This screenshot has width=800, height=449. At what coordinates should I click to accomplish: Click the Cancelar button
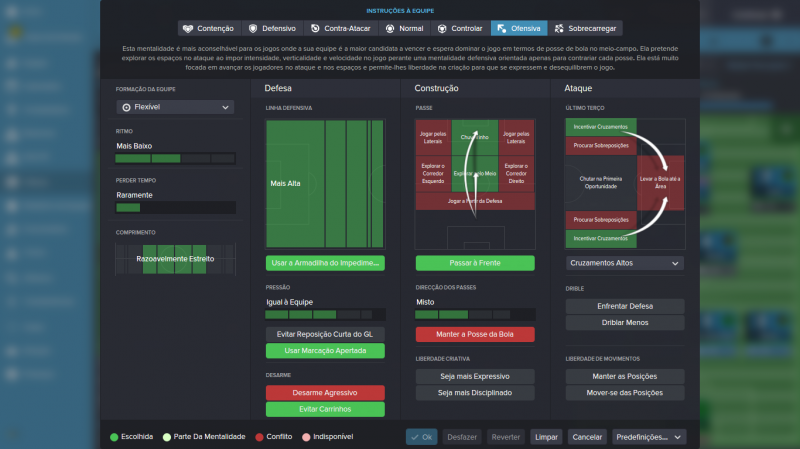pyautogui.click(x=587, y=437)
